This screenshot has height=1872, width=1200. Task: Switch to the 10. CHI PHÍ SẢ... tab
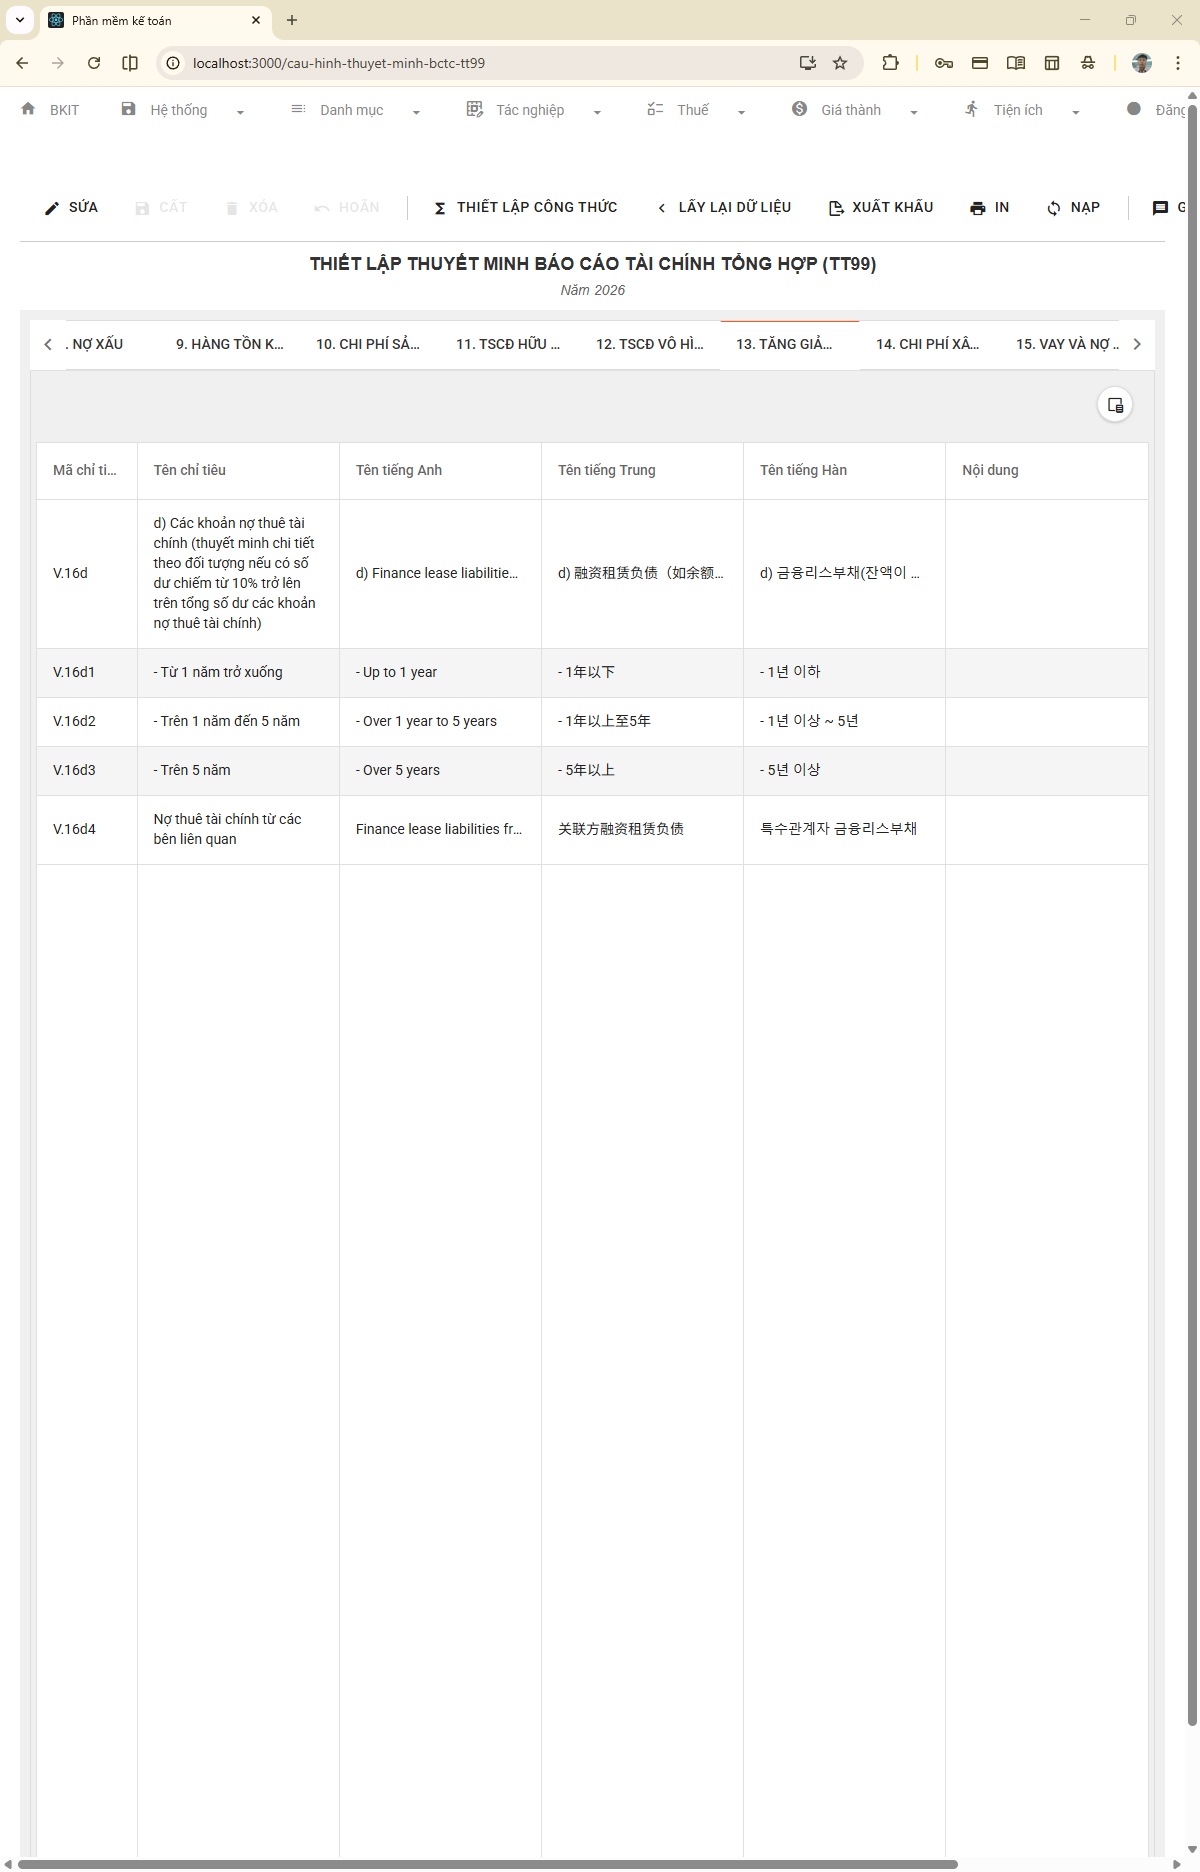[x=368, y=344]
